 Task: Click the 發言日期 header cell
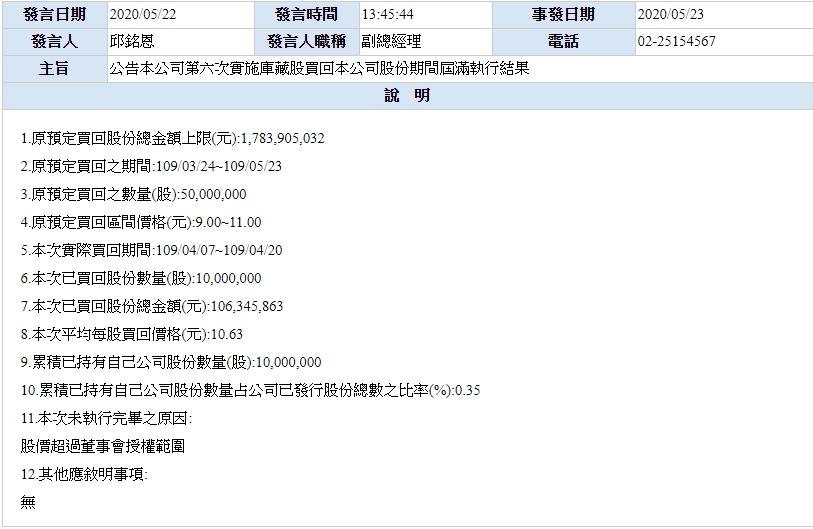click(54, 15)
